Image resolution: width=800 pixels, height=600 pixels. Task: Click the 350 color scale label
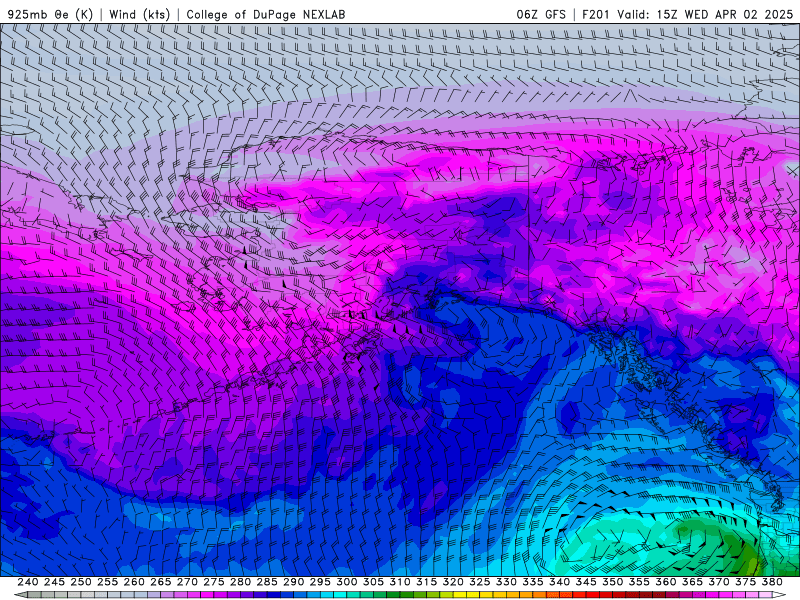click(613, 582)
